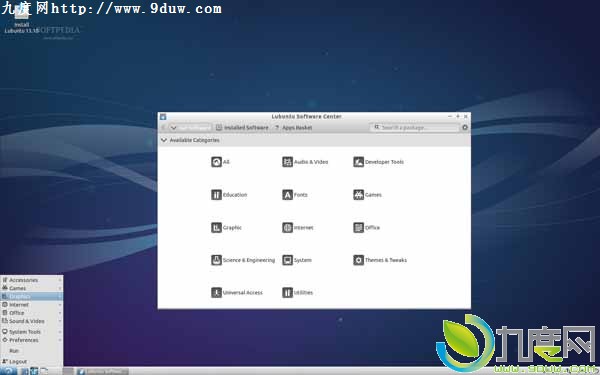Click the Lubuntu start menu button on panel
Image resolution: width=600 pixels, height=375 pixels.
click(8, 371)
